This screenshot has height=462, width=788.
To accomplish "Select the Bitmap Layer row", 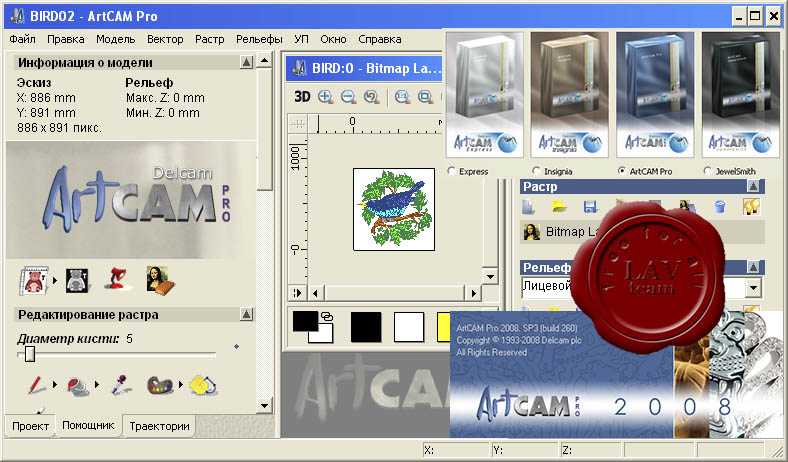I will click(x=642, y=232).
